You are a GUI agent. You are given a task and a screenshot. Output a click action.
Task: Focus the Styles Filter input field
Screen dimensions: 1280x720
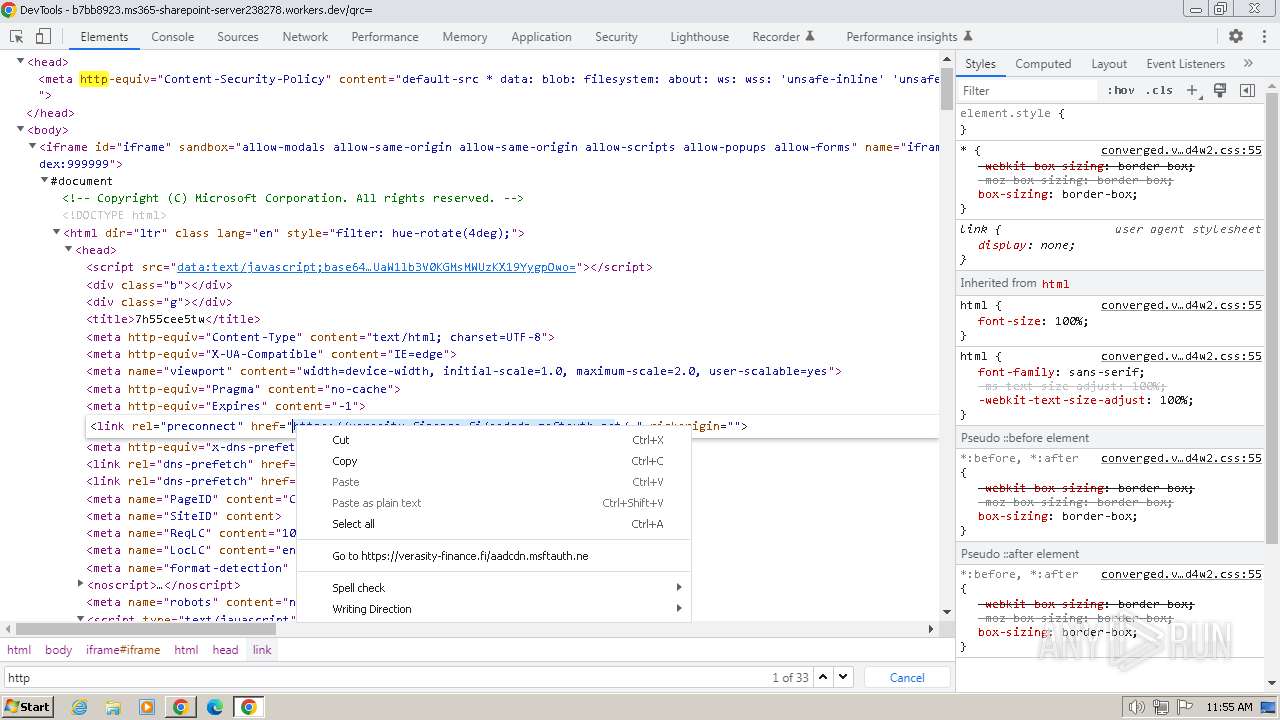[1028, 90]
